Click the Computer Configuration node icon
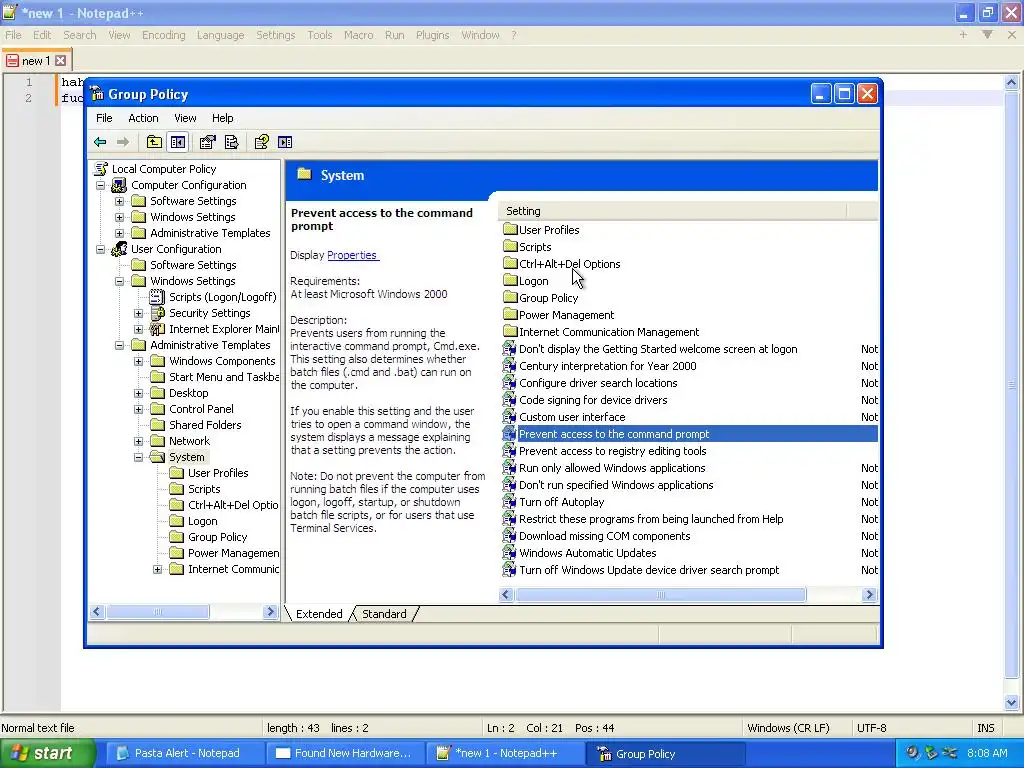 point(119,185)
